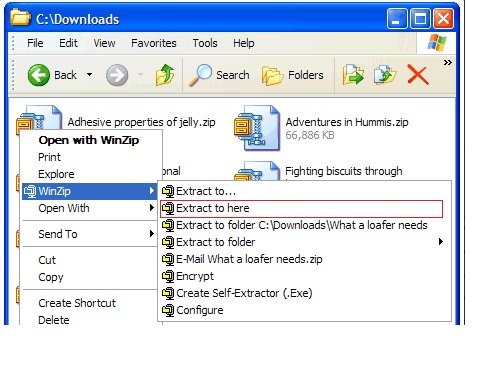Image resolution: width=485 pixels, height=383 pixels.
Task: Minimize the C:\Downloads window
Action: tap(397, 19)
